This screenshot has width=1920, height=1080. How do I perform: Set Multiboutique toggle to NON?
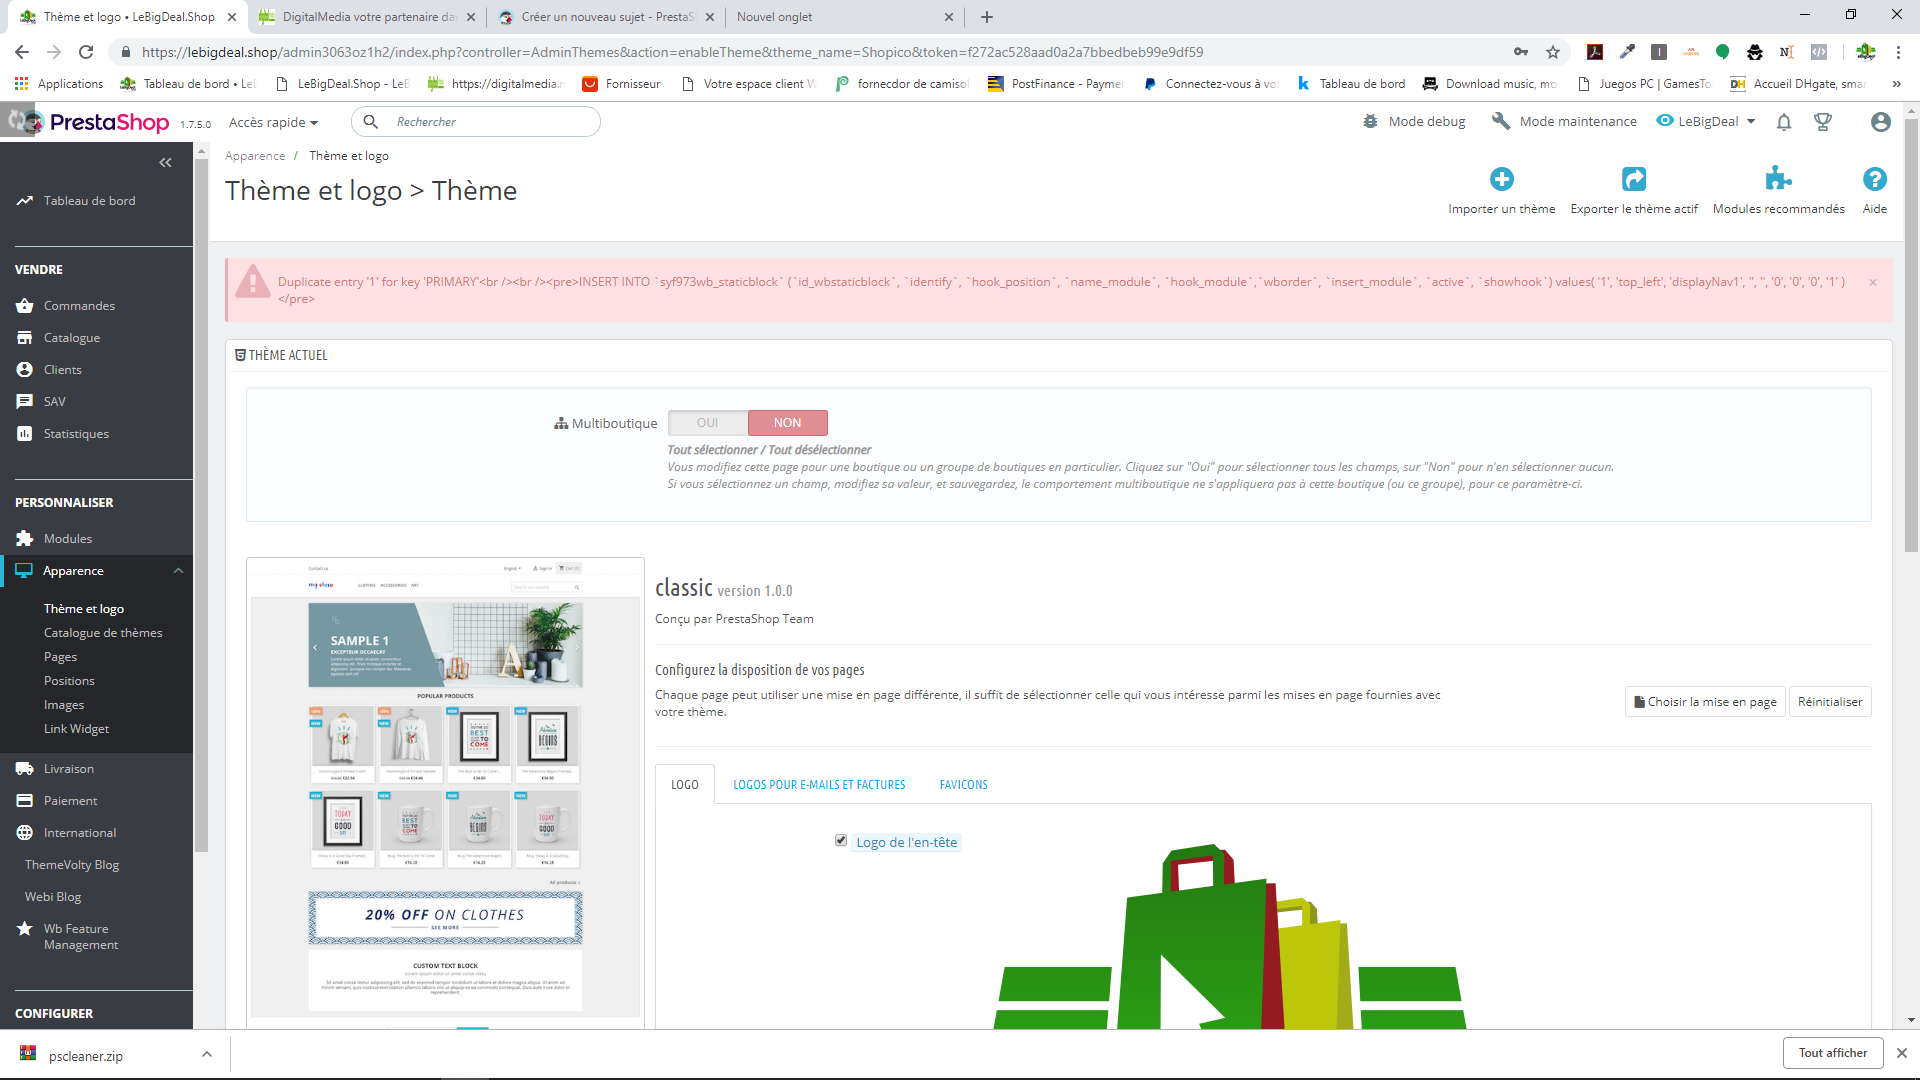(x=787, y=423)
